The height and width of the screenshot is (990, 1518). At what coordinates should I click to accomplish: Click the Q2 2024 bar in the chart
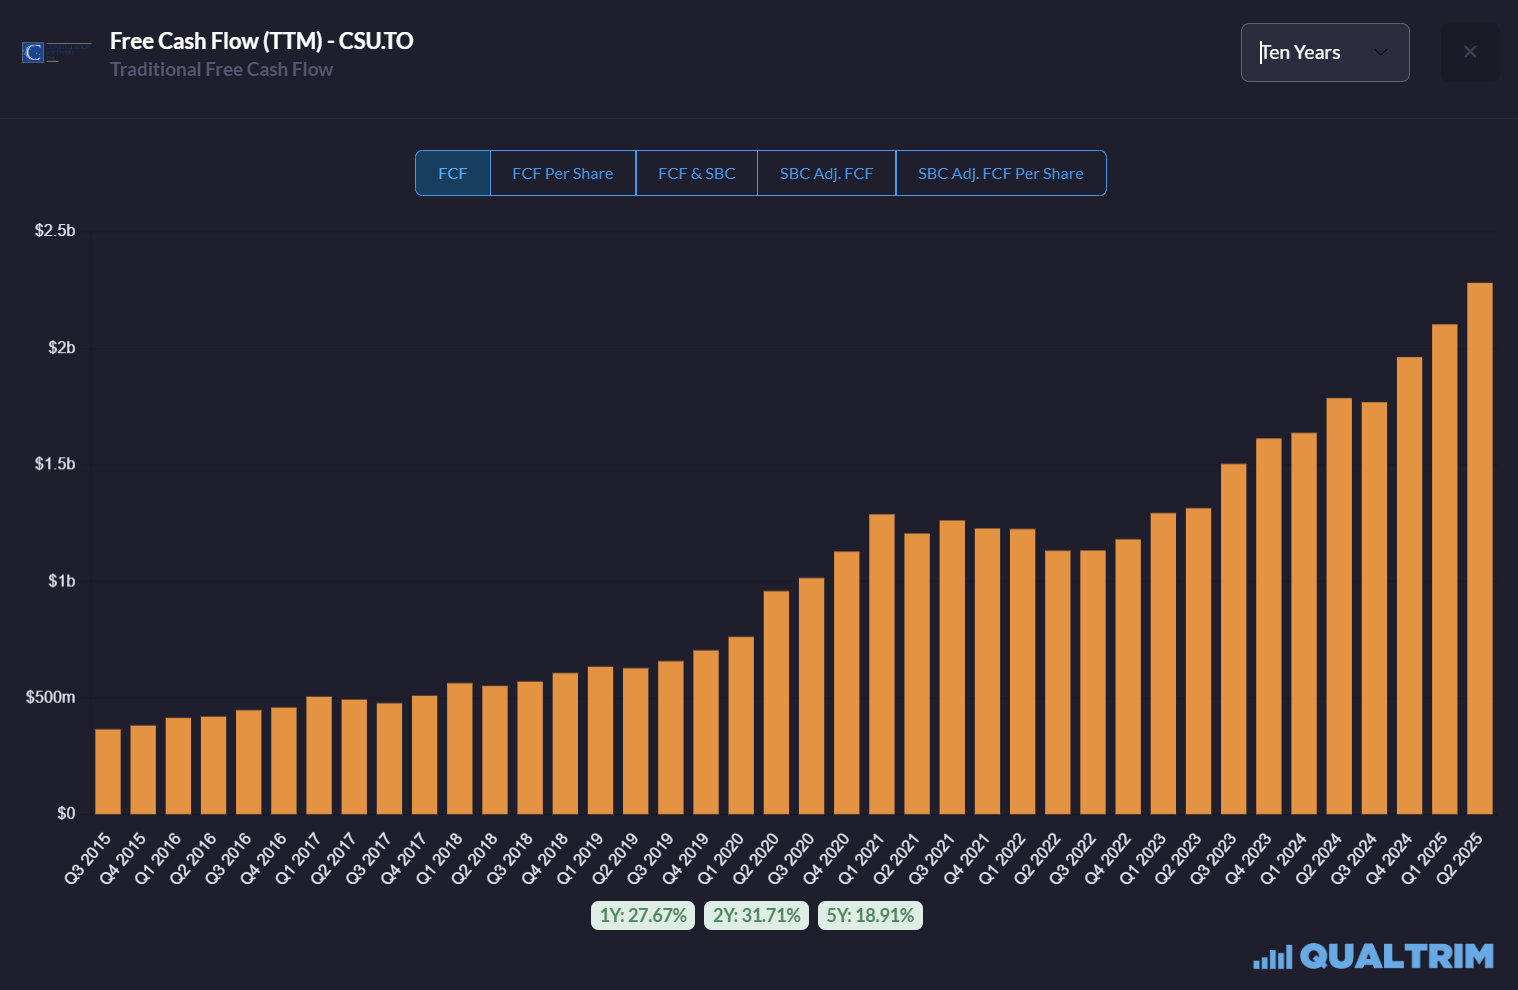point(1339,606)
